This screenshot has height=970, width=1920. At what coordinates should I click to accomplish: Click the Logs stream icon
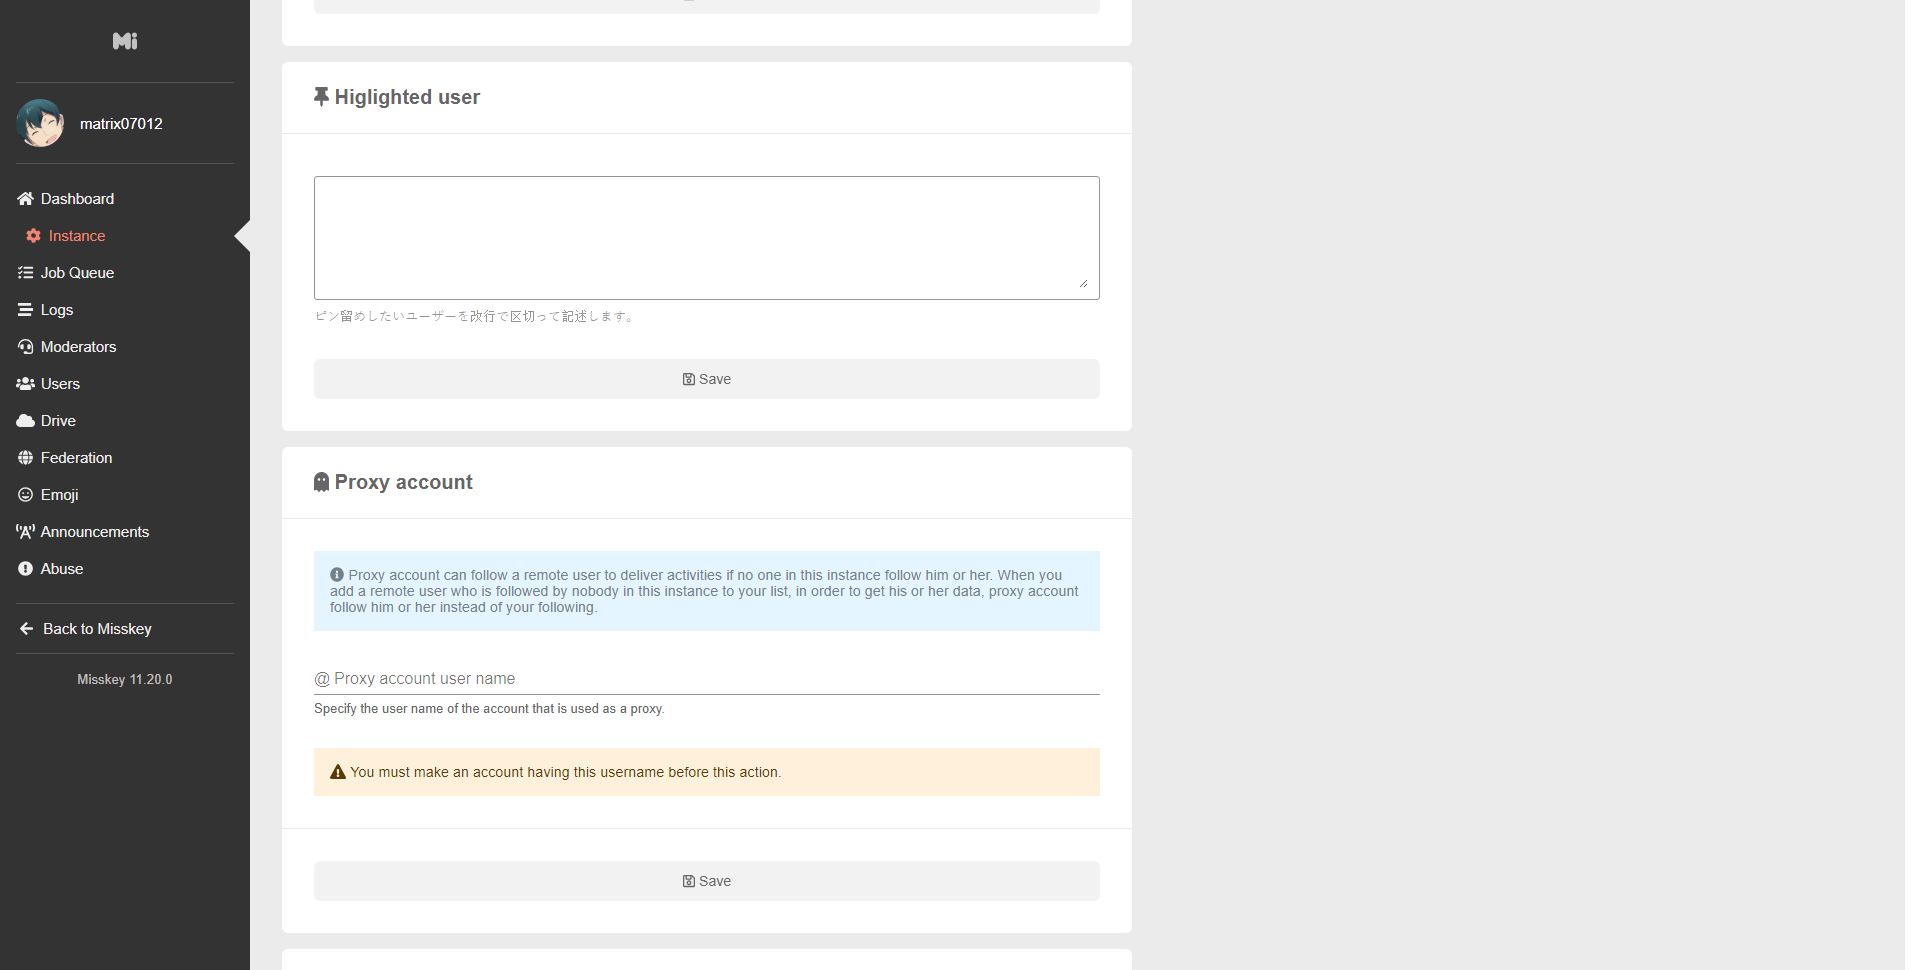pos(26,310)
